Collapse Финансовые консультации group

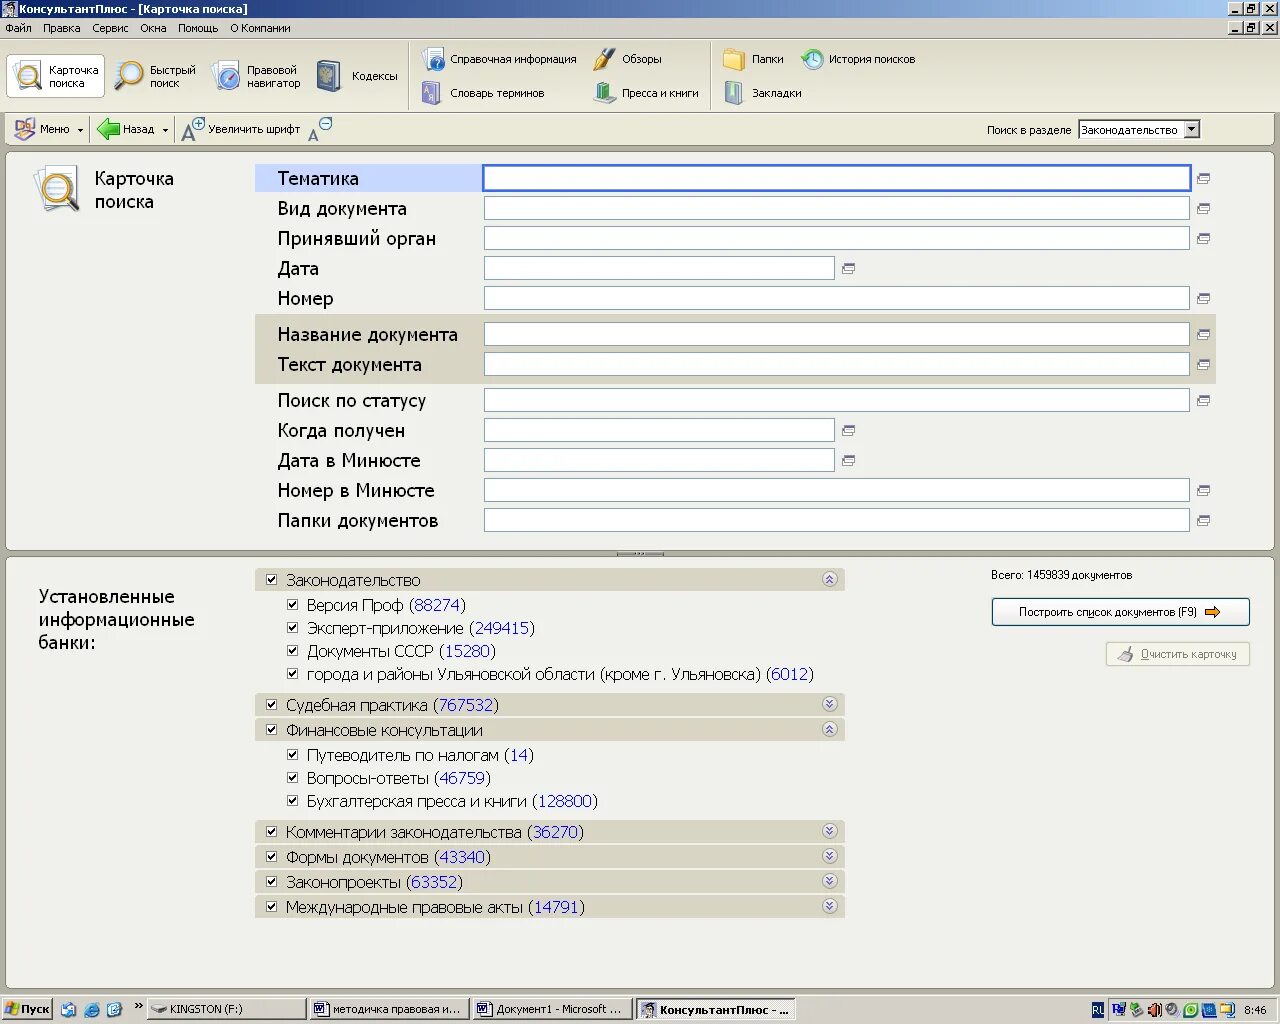coord(829,729)
